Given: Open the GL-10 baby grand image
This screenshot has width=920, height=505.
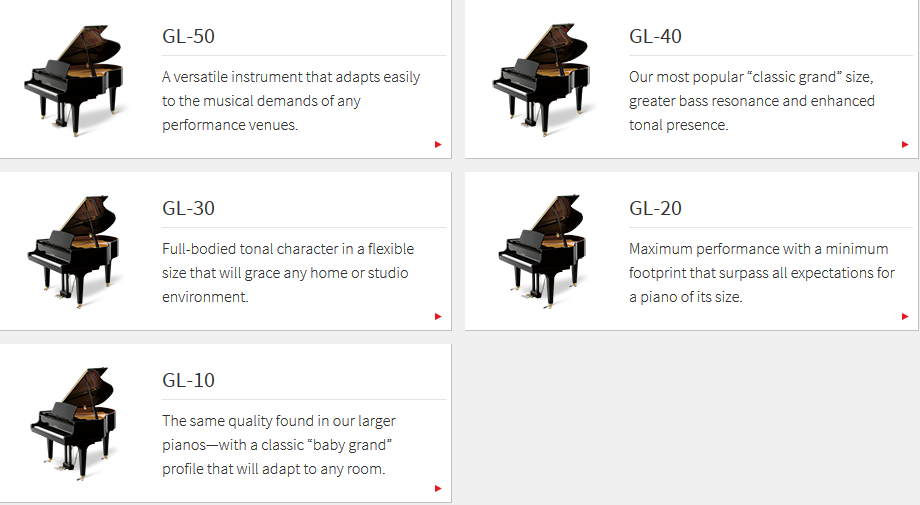Looking at the screenshot, I should pos(73,423).
